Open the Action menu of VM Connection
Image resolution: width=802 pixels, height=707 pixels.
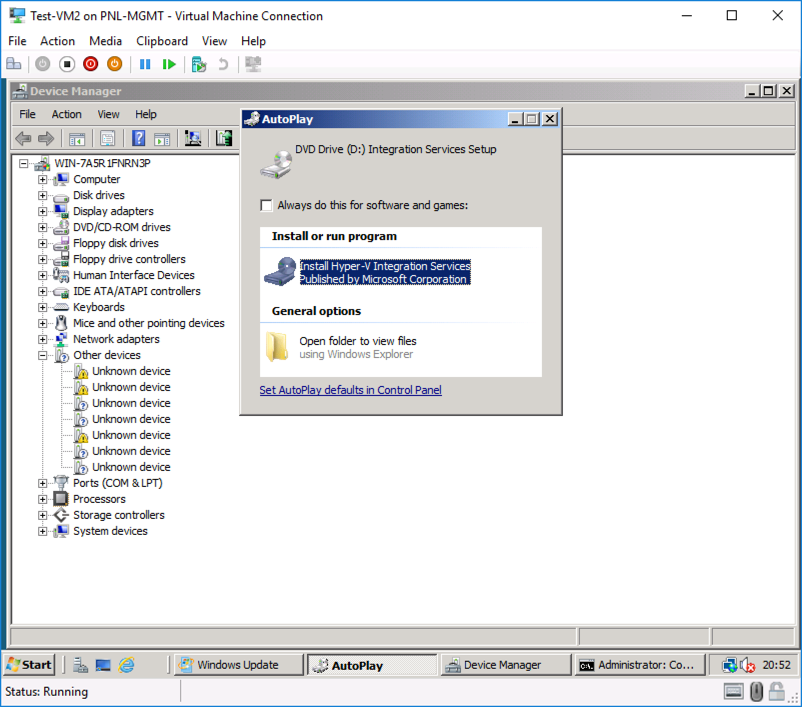(57, 41)
